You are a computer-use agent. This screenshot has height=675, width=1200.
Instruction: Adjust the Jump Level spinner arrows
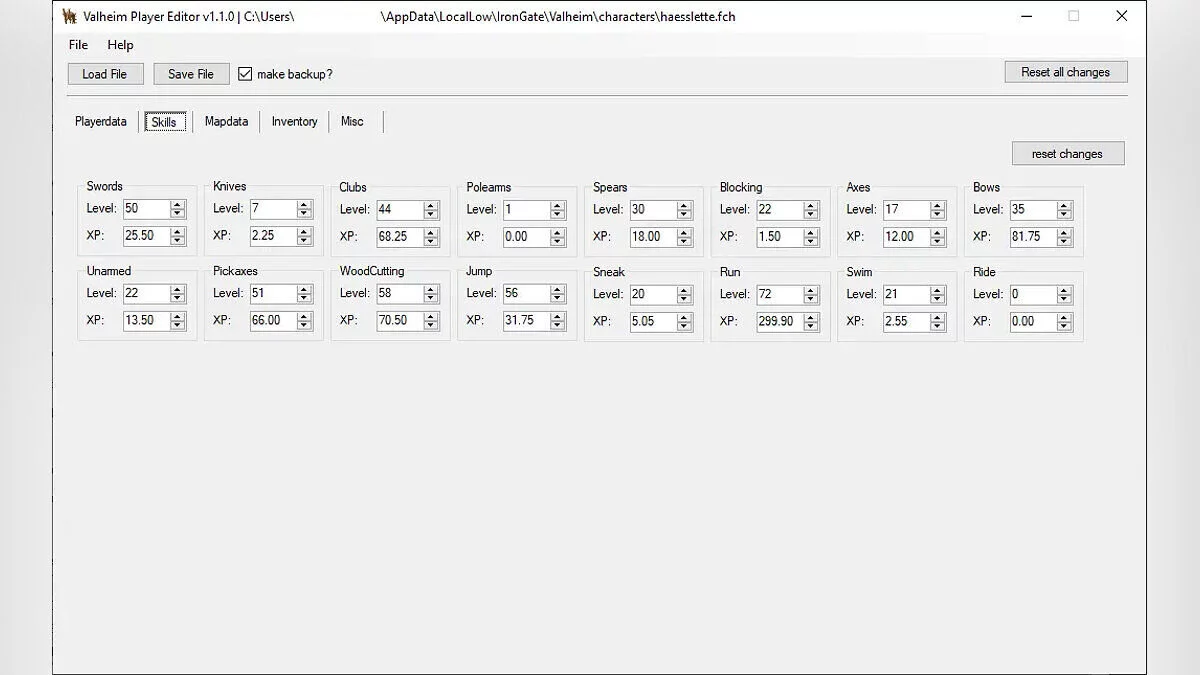click(x=558, y=294)
